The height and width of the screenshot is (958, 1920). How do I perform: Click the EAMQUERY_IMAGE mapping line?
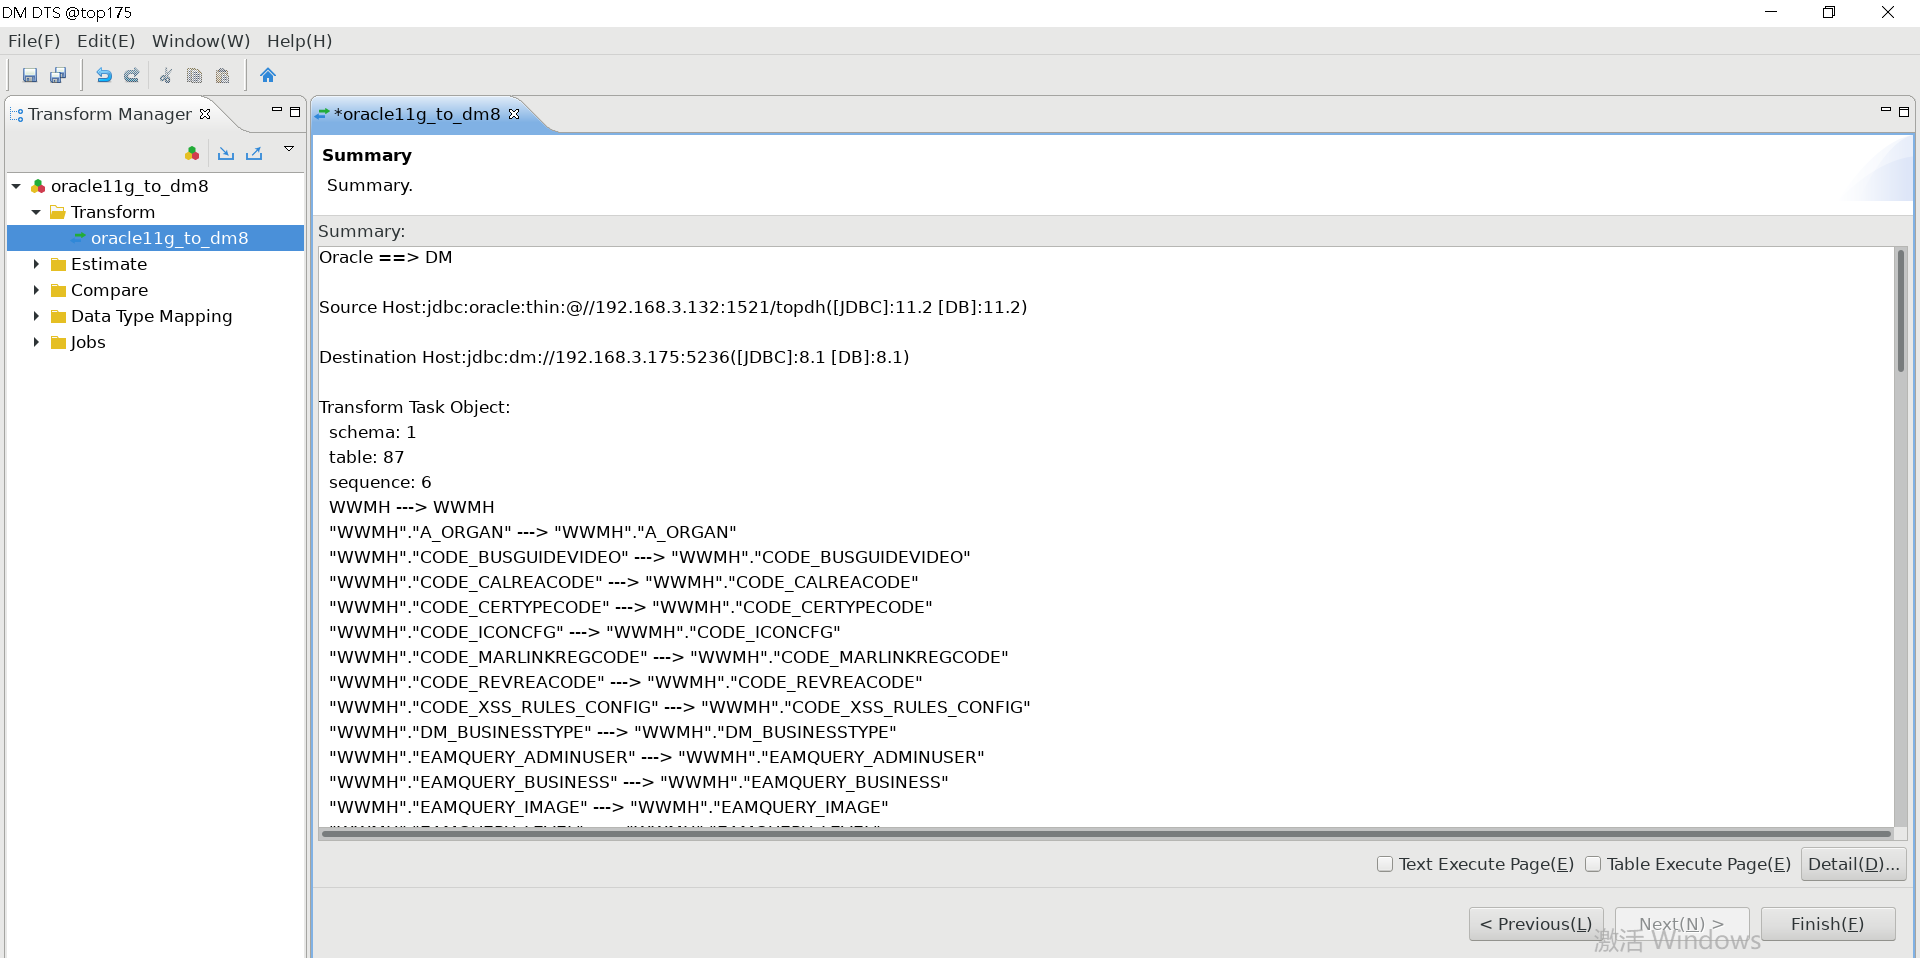[608, 807]
